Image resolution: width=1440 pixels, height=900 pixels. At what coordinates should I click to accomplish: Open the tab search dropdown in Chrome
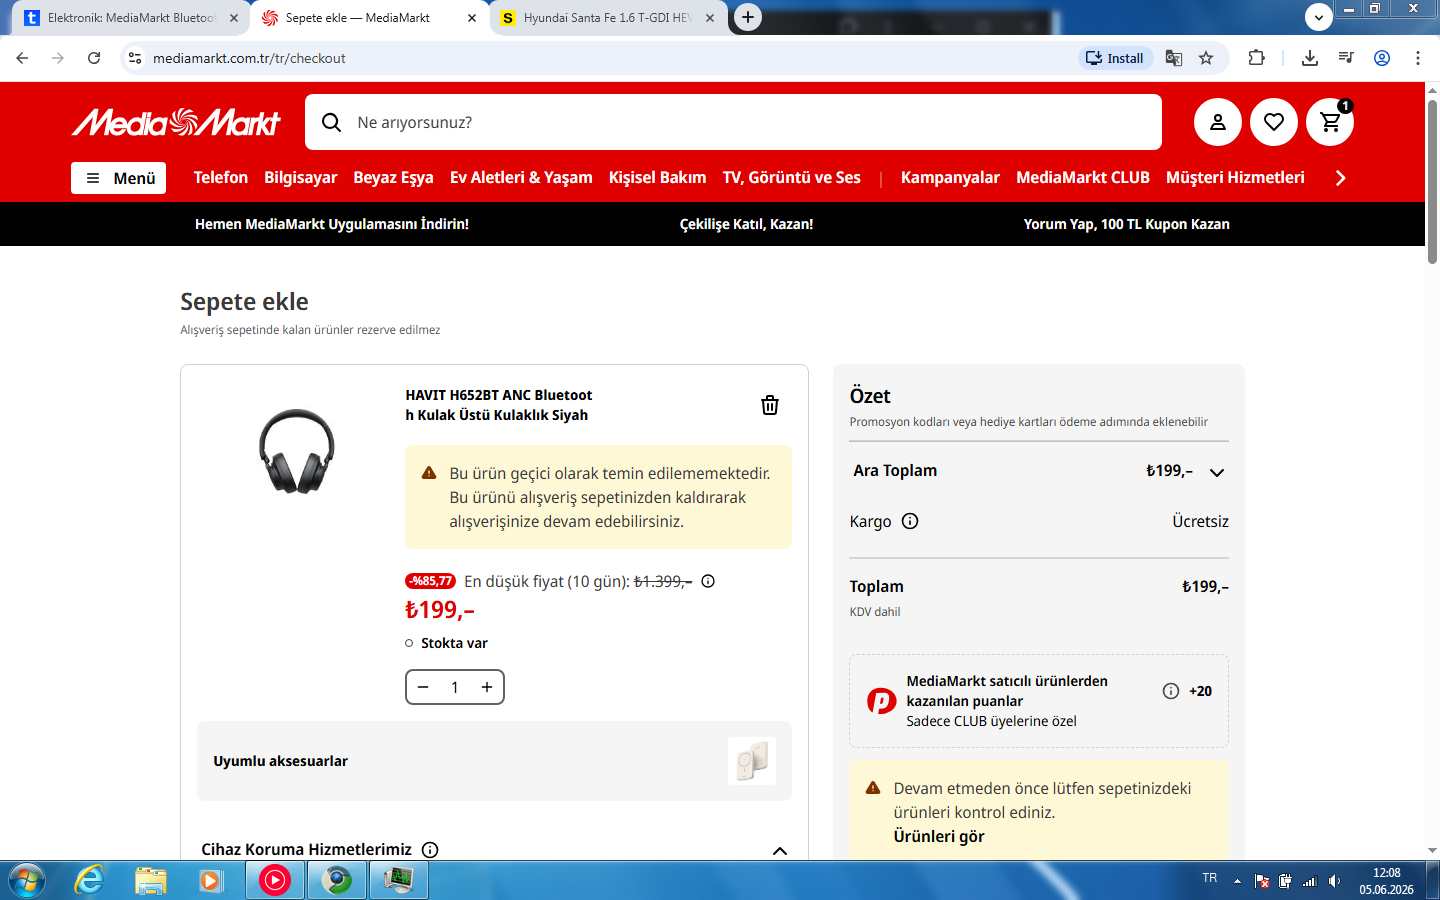point(1319,17)
